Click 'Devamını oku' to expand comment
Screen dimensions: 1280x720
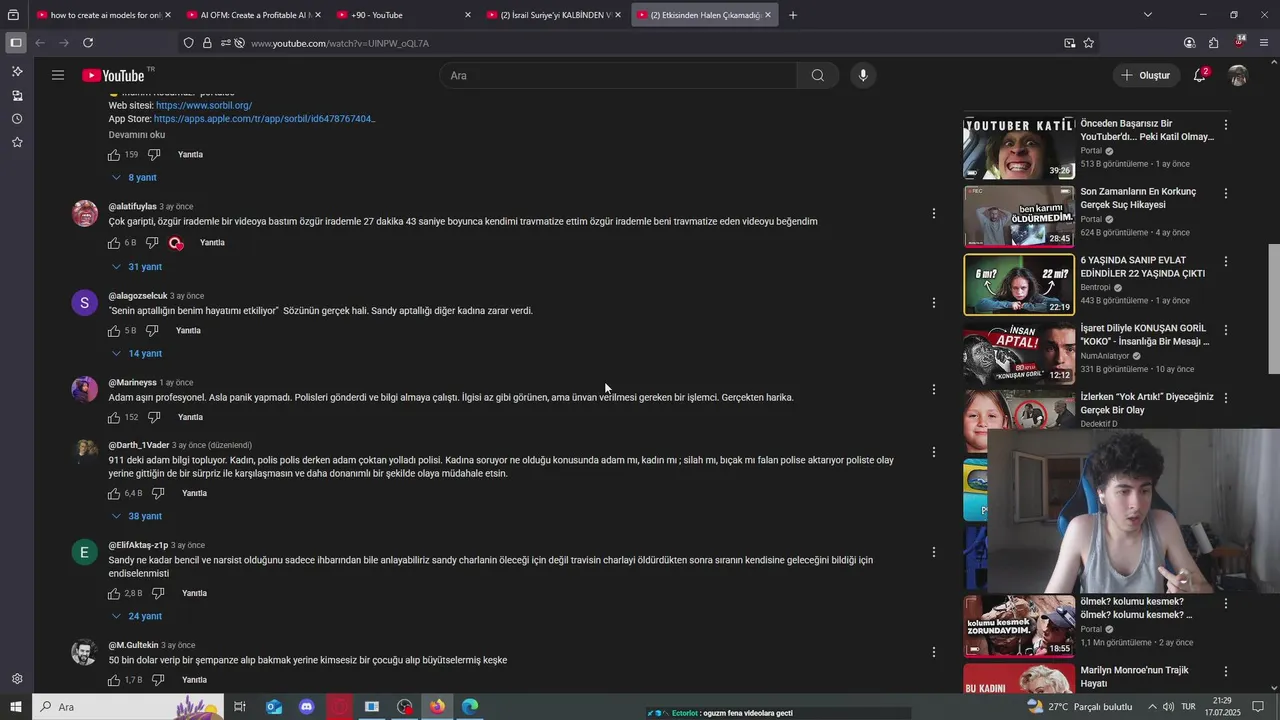(x=137, y=135)
